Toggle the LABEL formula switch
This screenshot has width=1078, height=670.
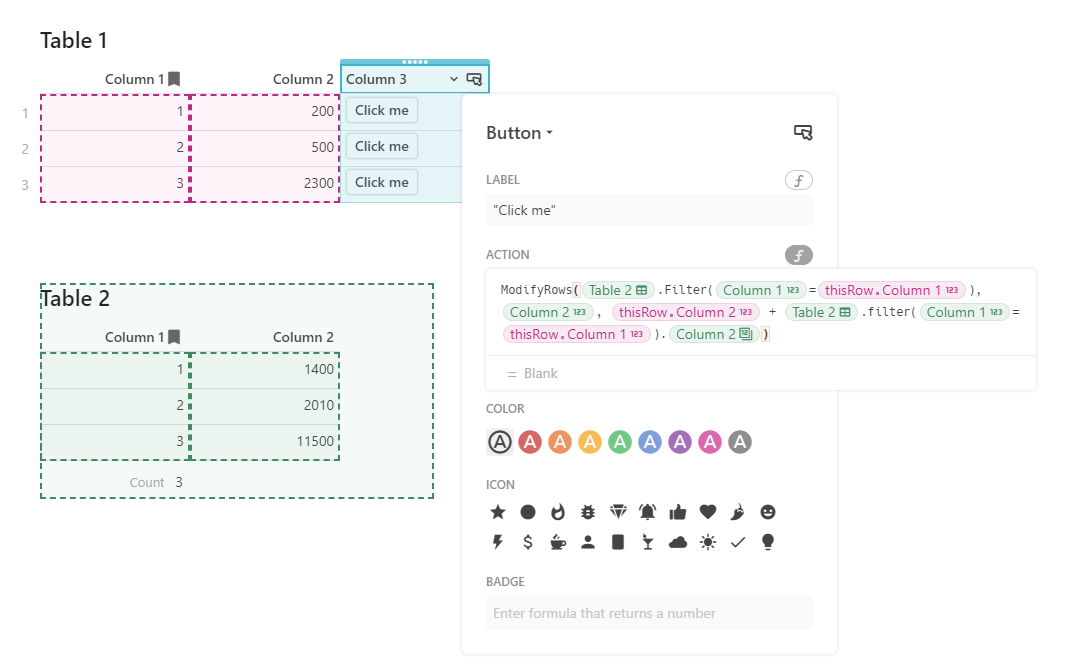click(x=799, y=180)
